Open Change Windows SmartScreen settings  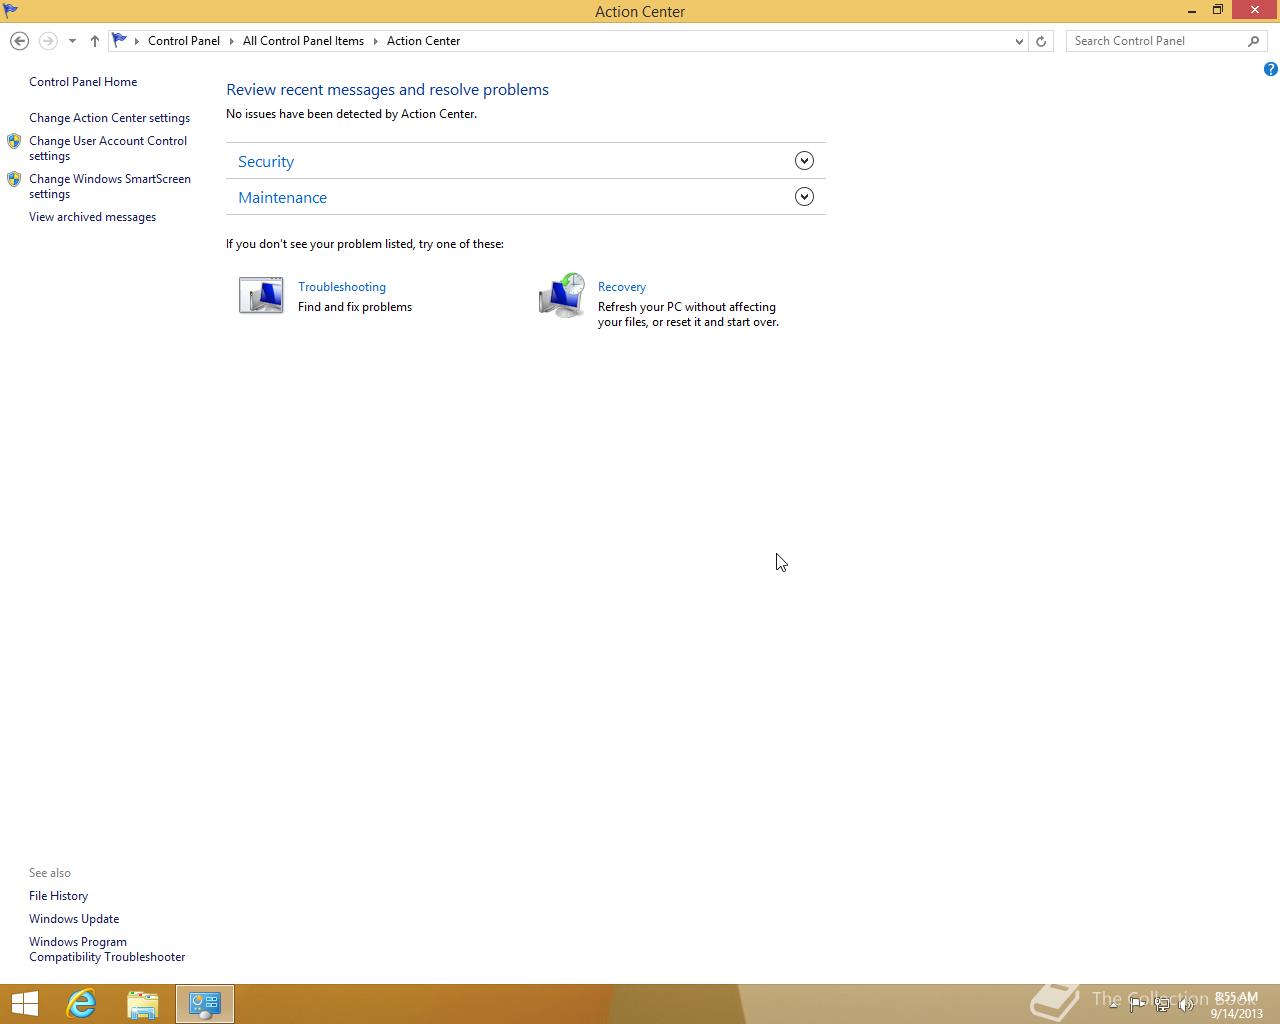[x=110, y=186]
